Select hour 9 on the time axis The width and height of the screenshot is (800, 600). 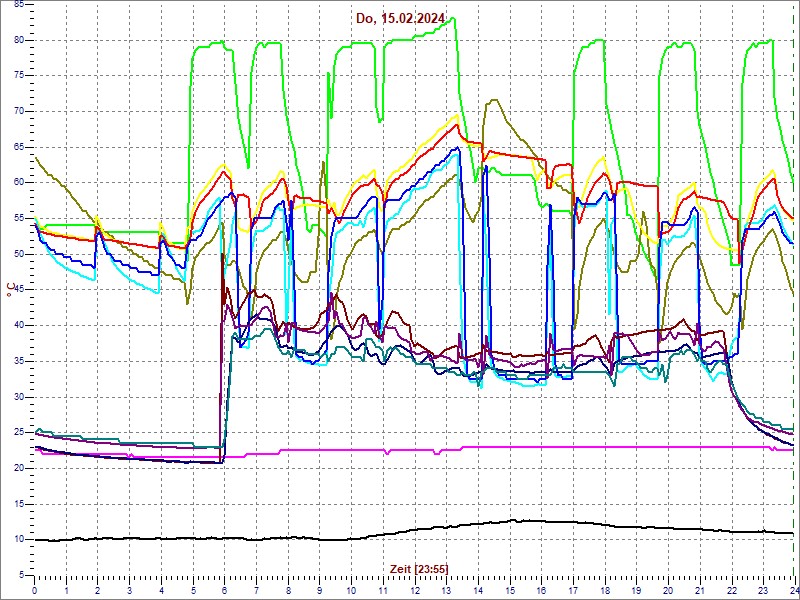click(x=320, y=590)
